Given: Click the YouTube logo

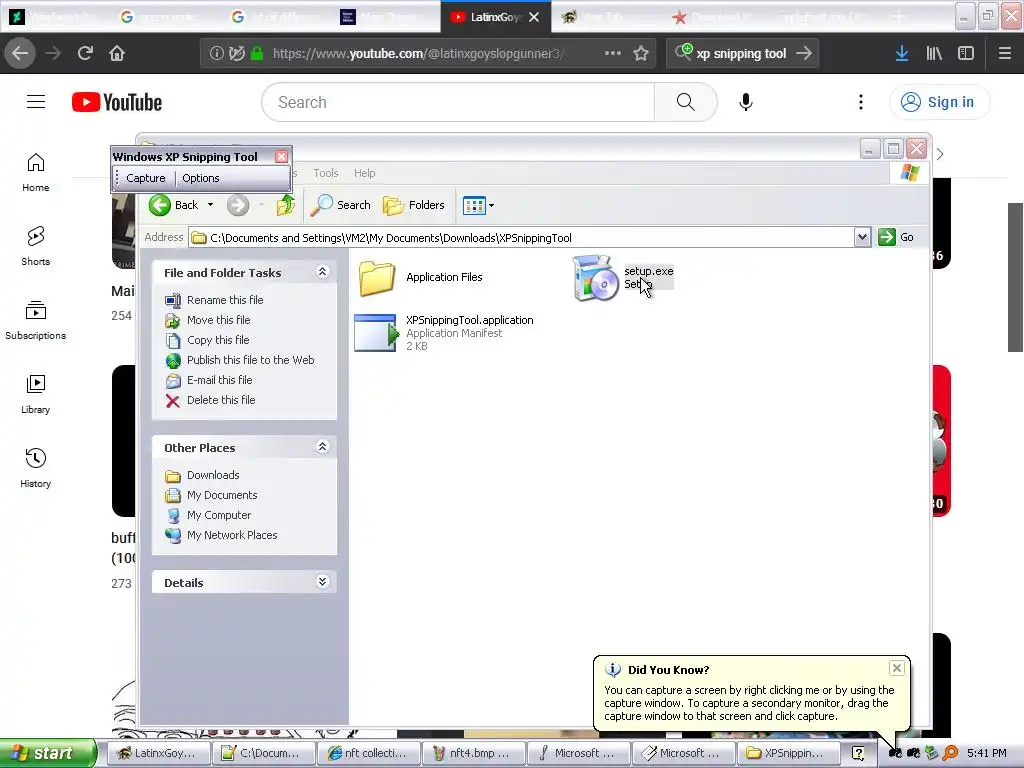Looking at the screenshot, I should point(117,102).
